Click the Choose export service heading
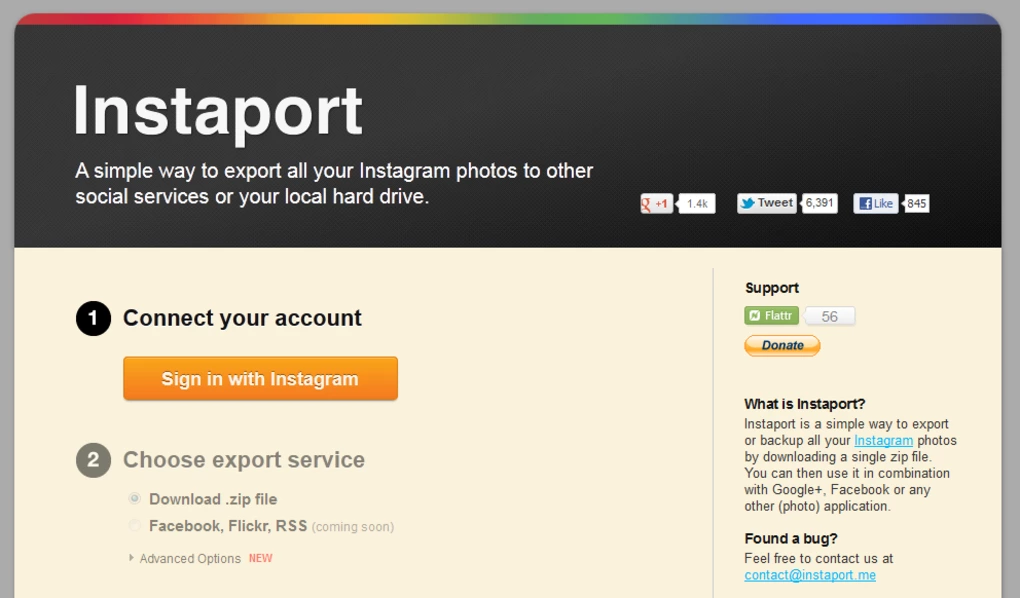This screenshot has height=598, width=1020. 244,460
